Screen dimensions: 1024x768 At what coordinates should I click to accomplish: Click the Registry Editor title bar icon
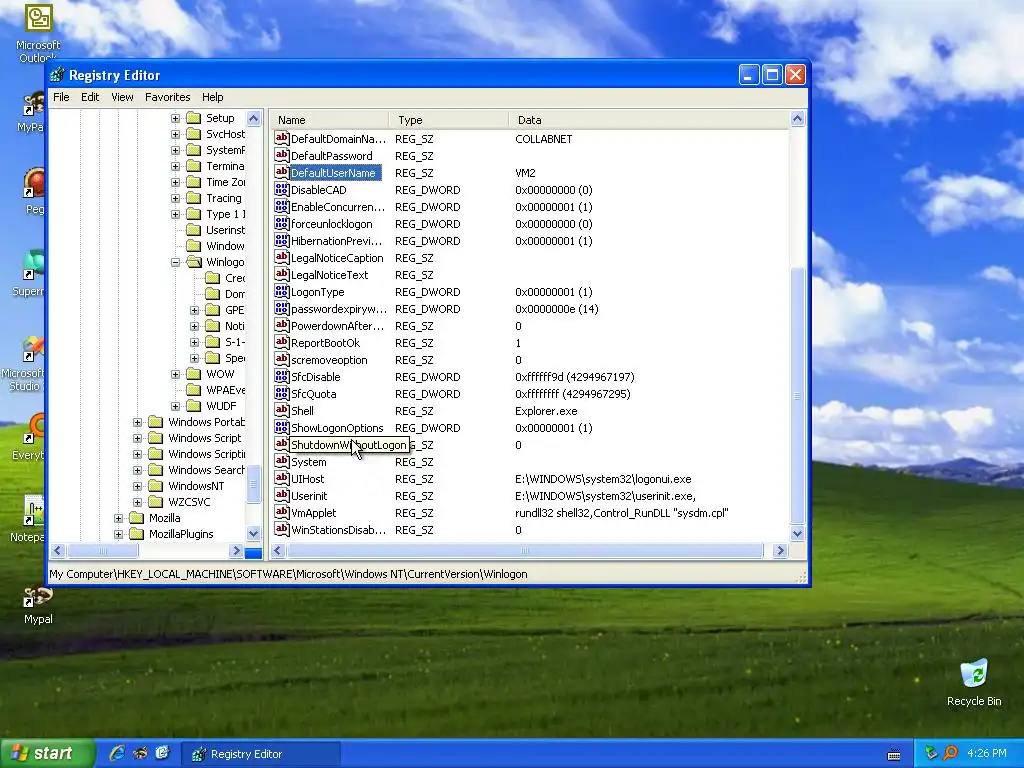pos(57,75)
